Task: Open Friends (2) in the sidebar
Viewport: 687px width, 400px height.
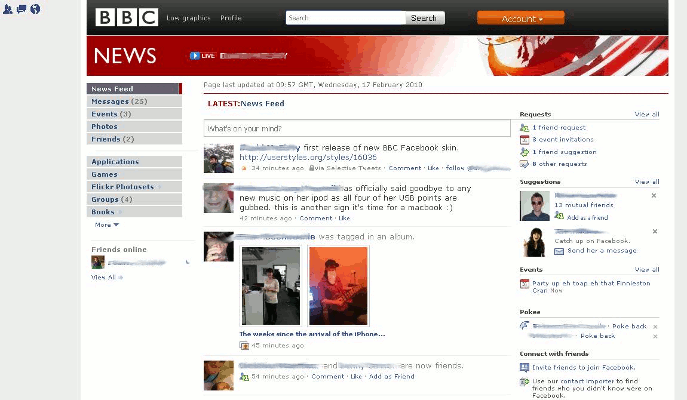Action: [134, 139]
